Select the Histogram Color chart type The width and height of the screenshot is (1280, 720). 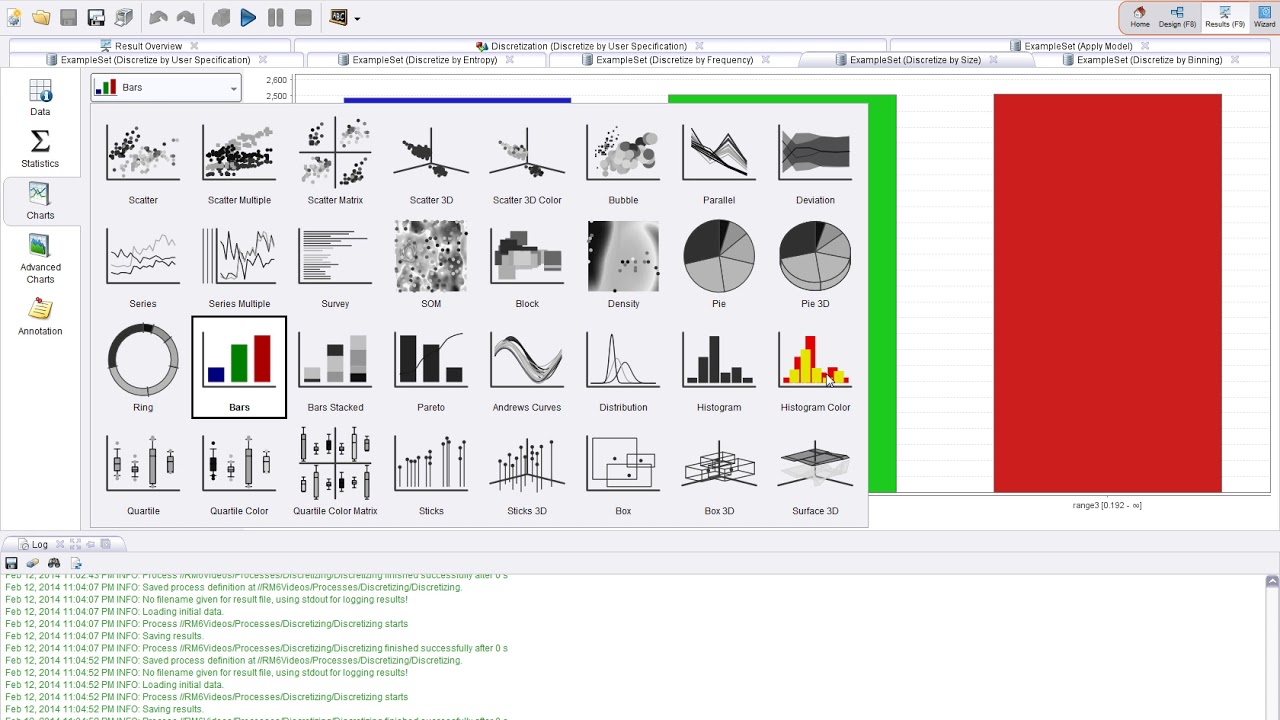(815, 368)
